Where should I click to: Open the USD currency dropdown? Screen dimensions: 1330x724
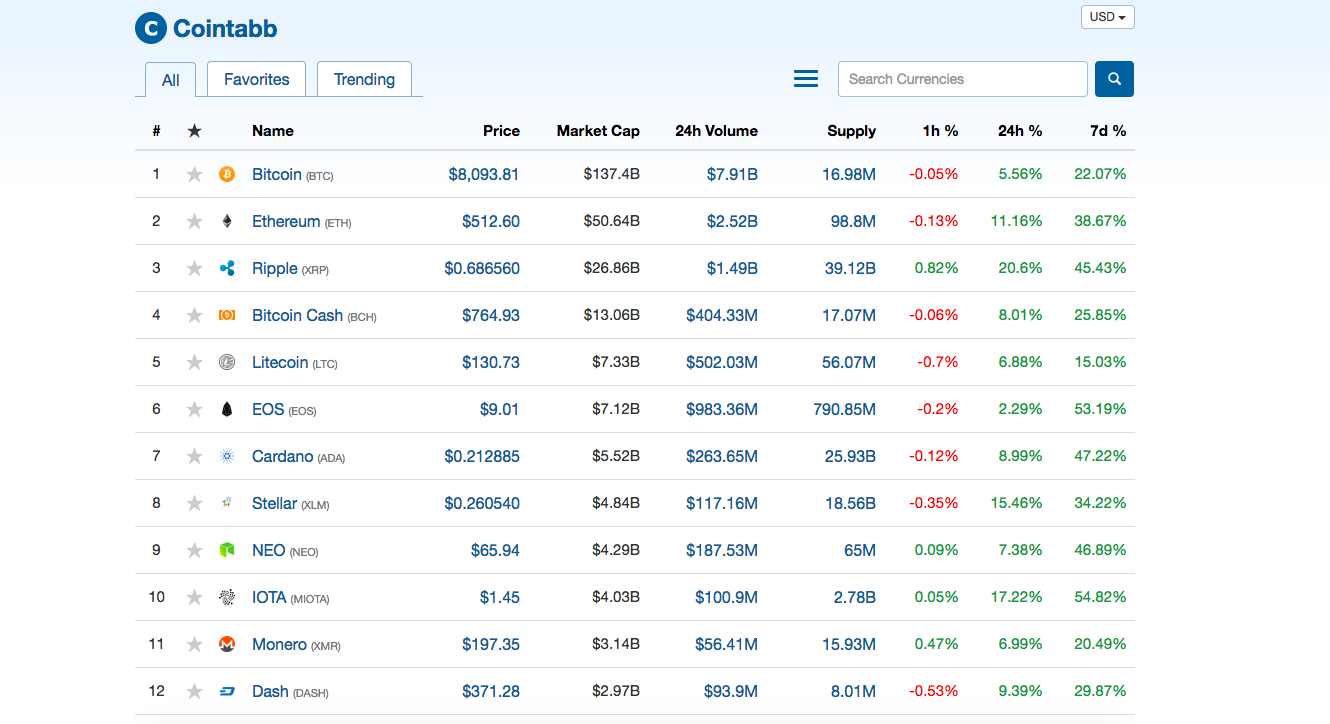coord(1107,17)
